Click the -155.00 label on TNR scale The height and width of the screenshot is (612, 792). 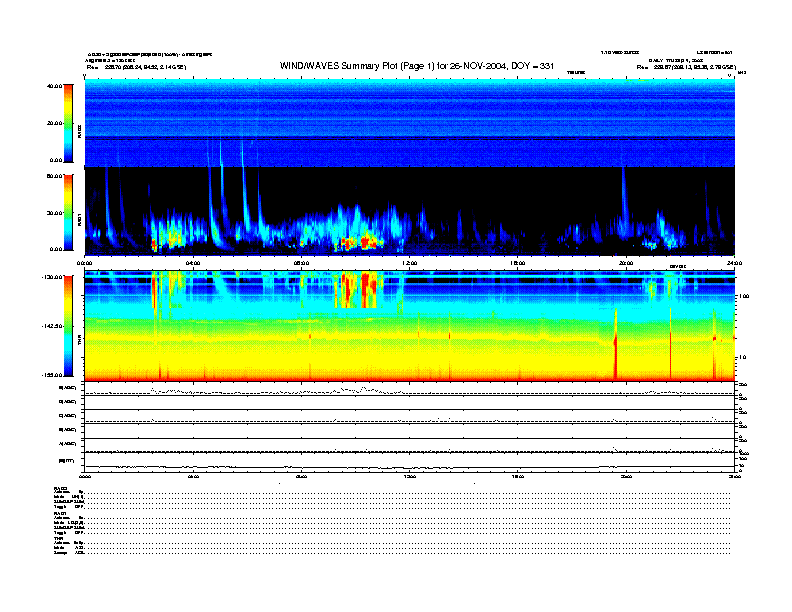[x=50, y=373]
